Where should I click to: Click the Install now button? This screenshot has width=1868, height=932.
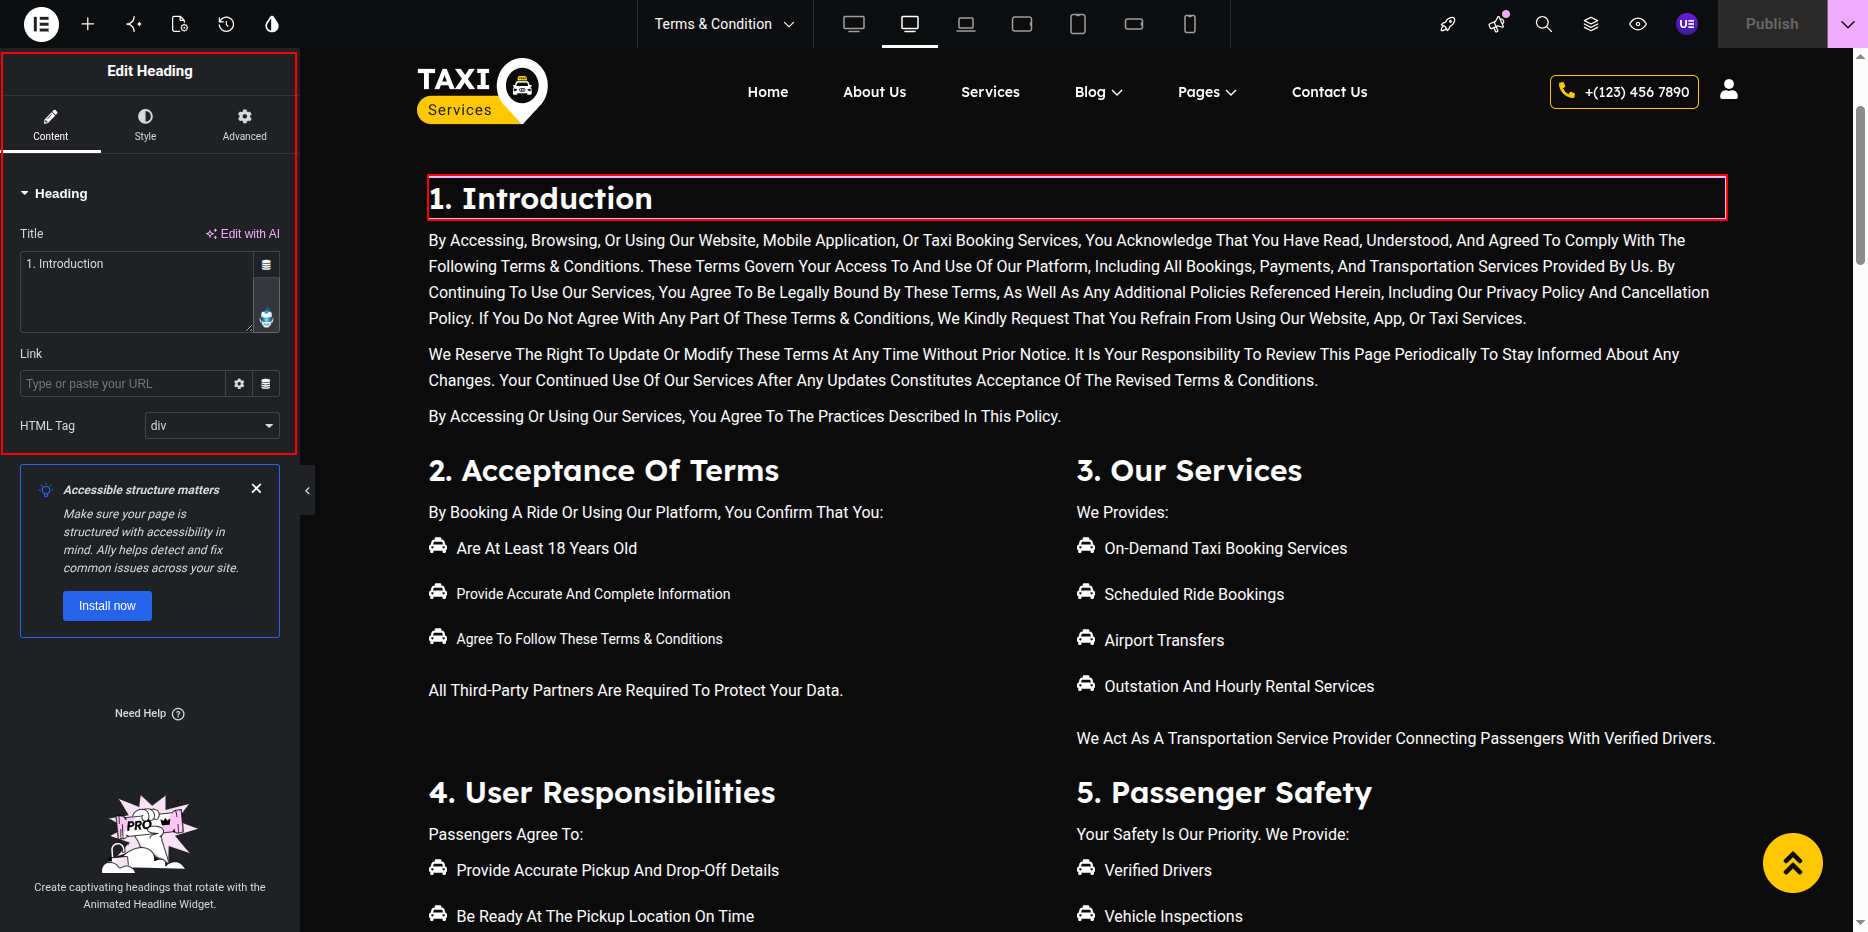click(x=107, y=606)
